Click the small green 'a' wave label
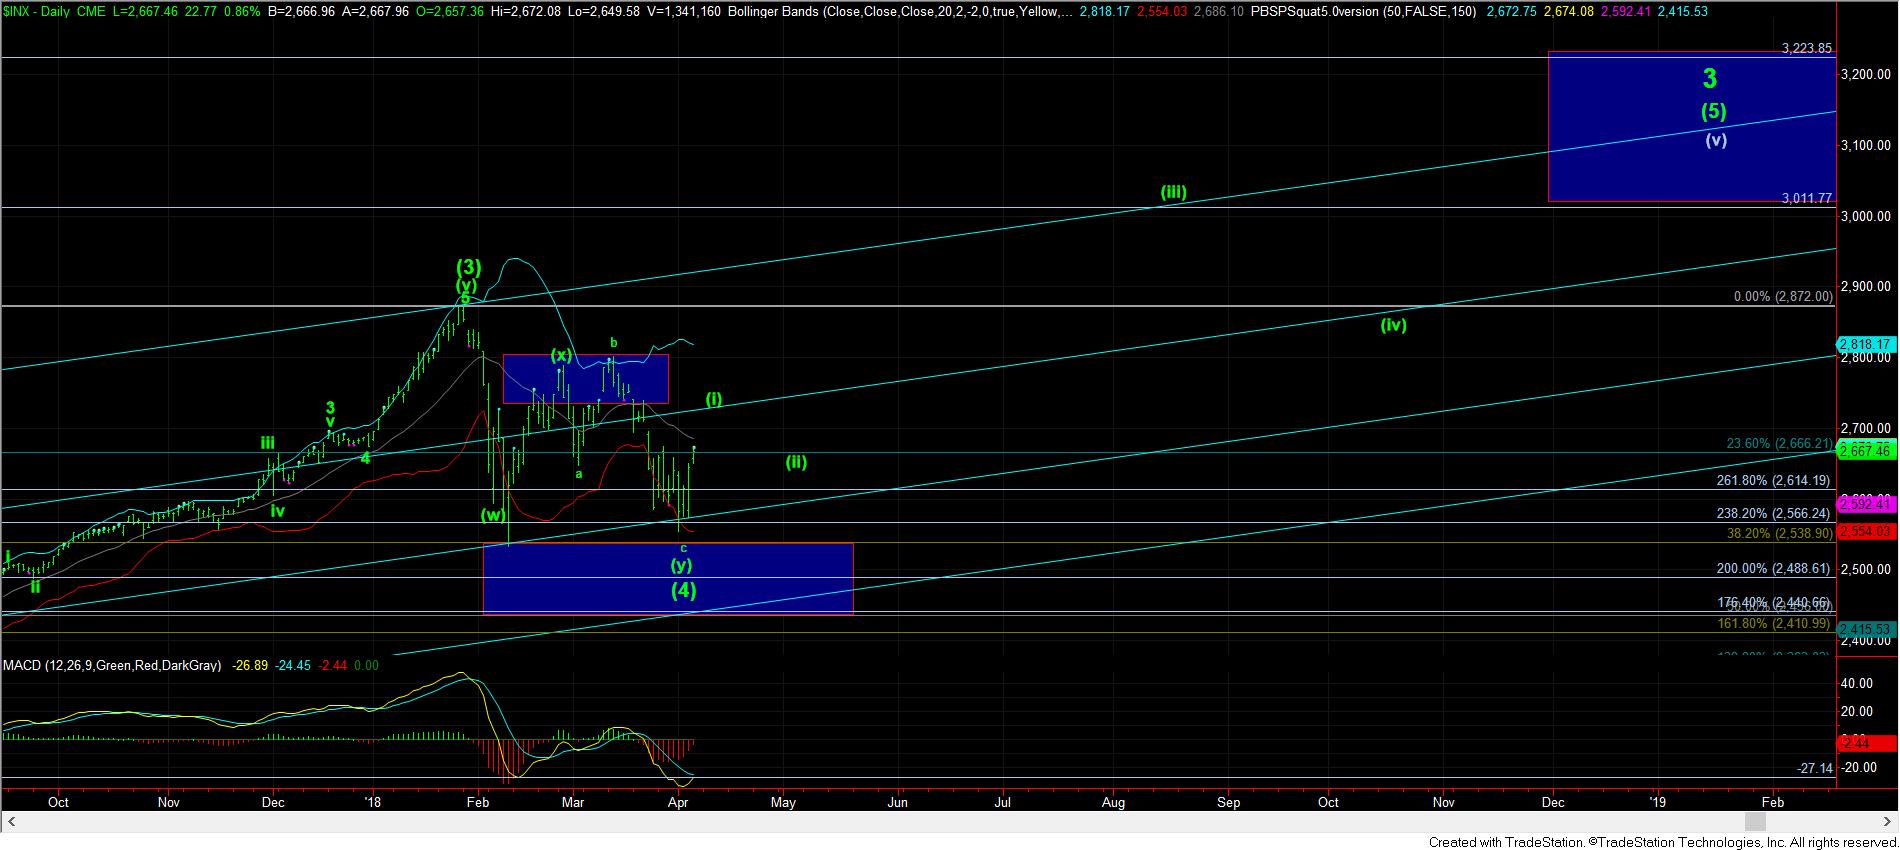 (x=579, y=474)
